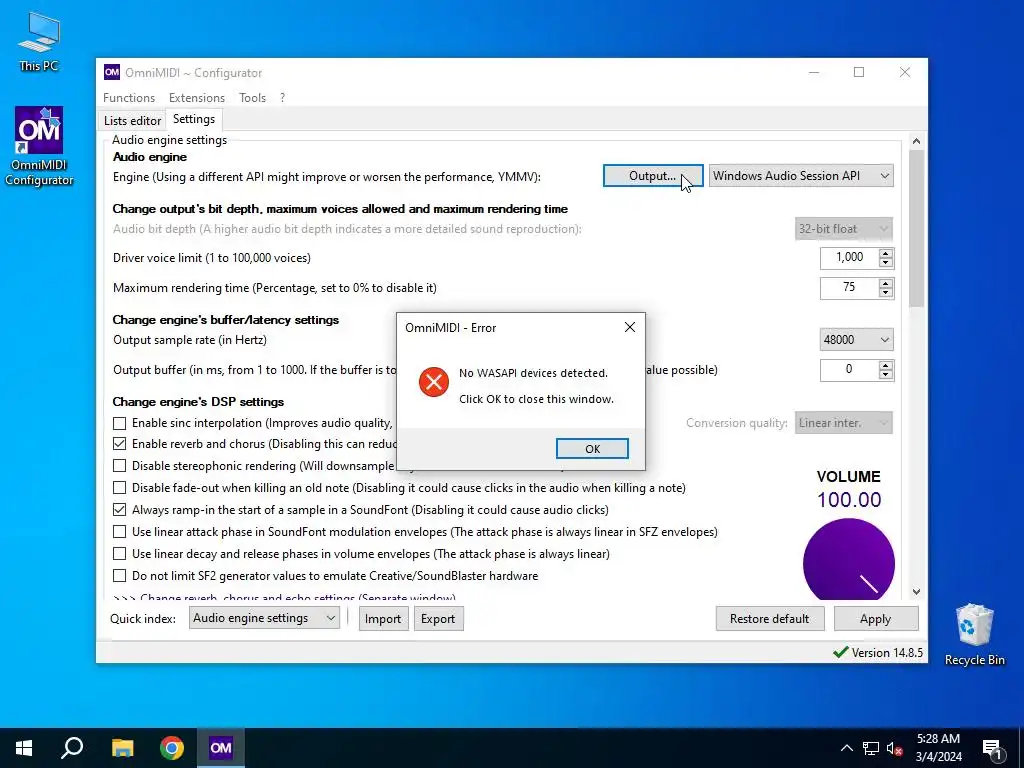Launch OmniMIDI Configurator desktop shortcut
This screenshot has width=1024, height=768.
pyautogui.click(x=39, y=146)
